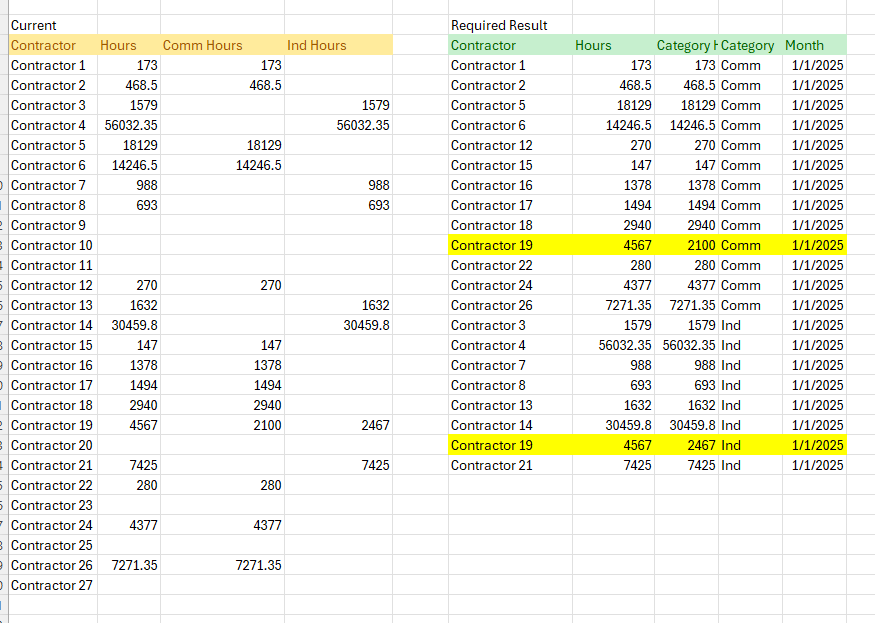The width and height of the screenshot is (875, 623).
Task: Click the truncated "Category H" header cell
Action: (x=686, y=45)
